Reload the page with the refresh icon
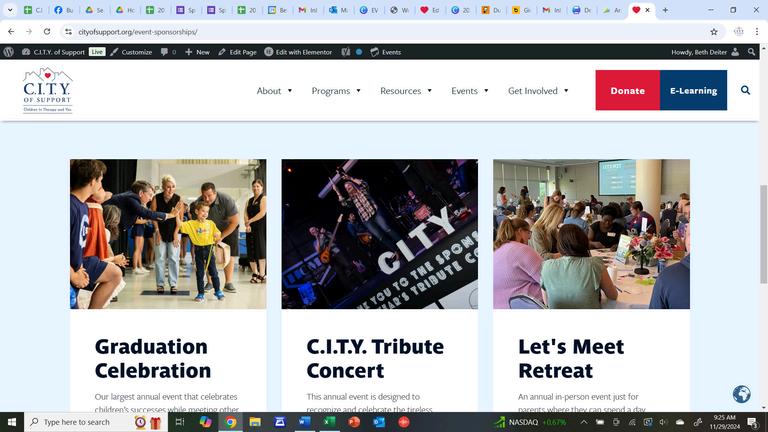The image size is (768, 432). (47, 31)
